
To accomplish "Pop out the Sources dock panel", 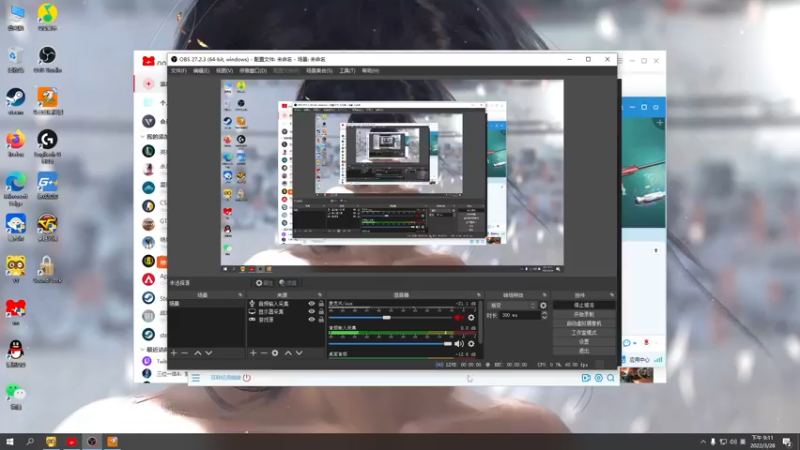I will point(320,295).
